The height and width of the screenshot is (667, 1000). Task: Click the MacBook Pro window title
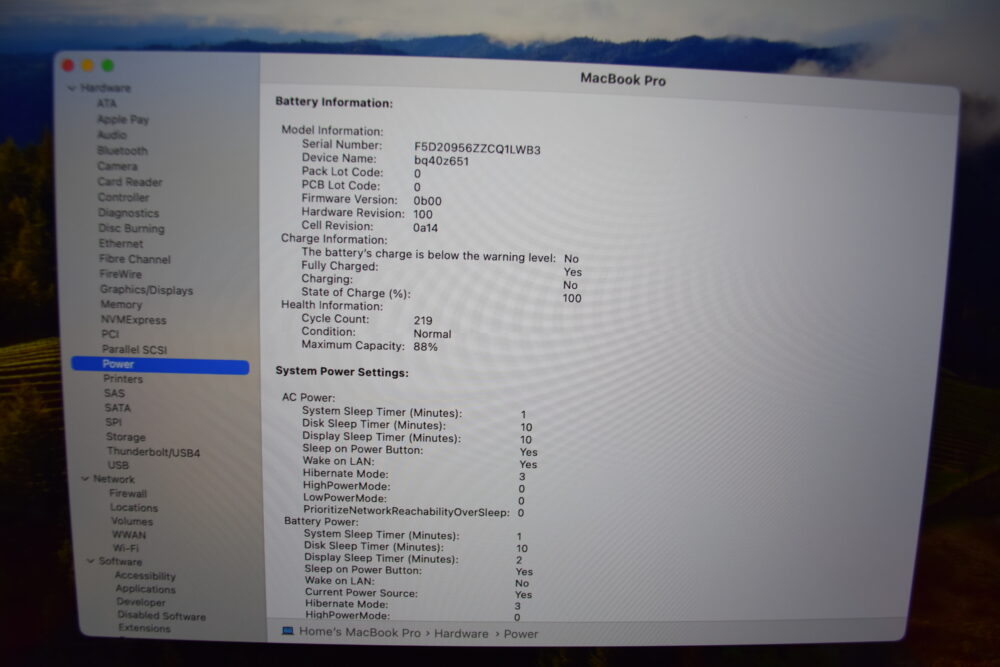[x=622, y=80]
